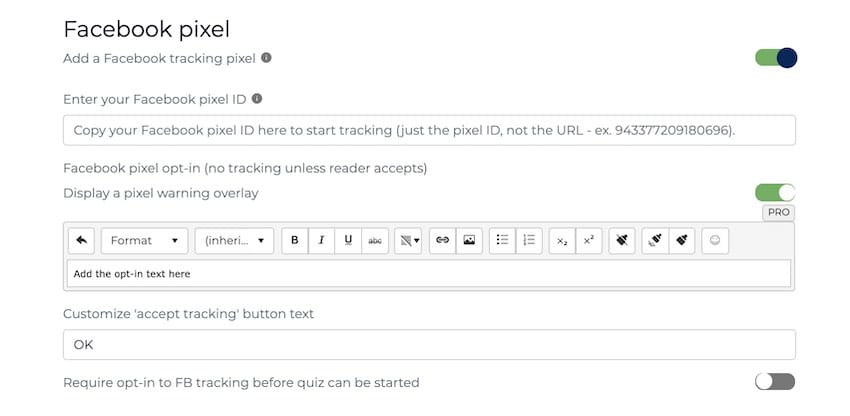Screen dimensions: 850x416
Task: Create a numbered list
Action: point(529,240)
